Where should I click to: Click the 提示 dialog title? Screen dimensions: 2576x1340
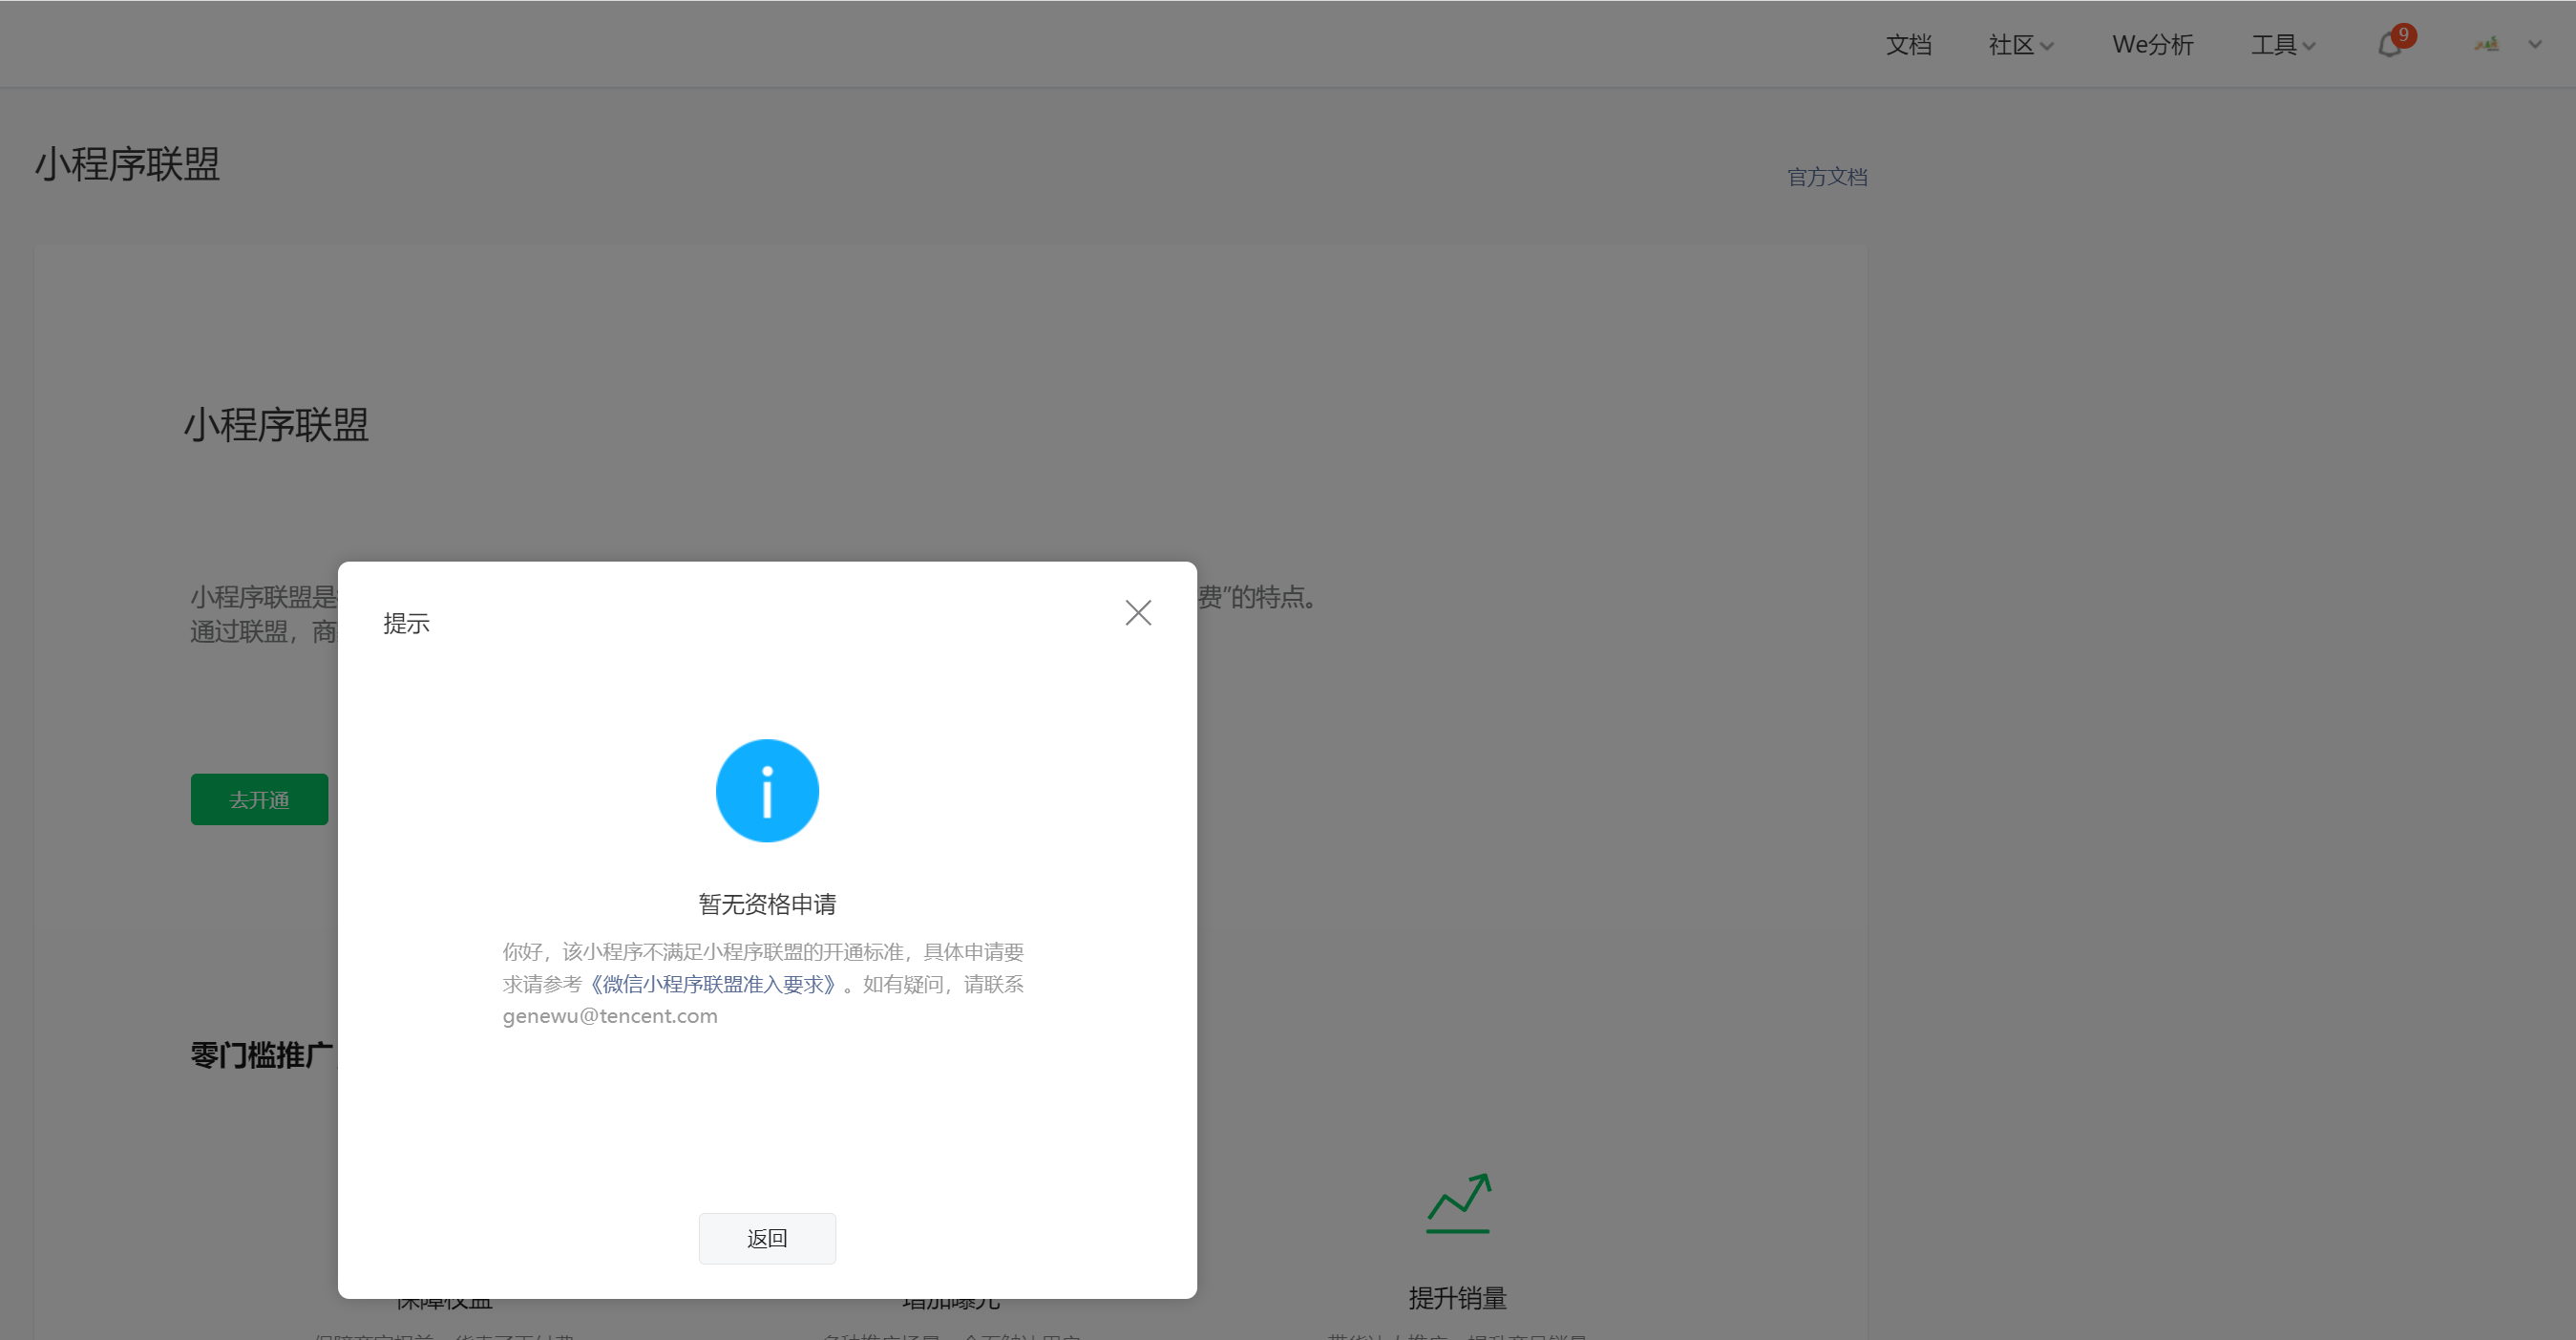(x=406, y=623)
